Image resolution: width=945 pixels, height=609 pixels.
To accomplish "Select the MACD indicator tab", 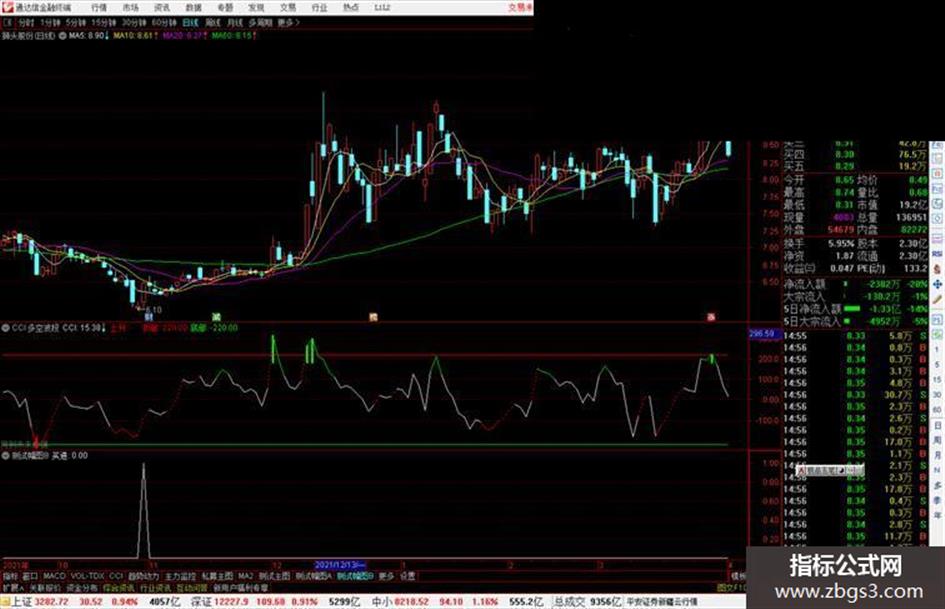I will click(x=54, y=576).
